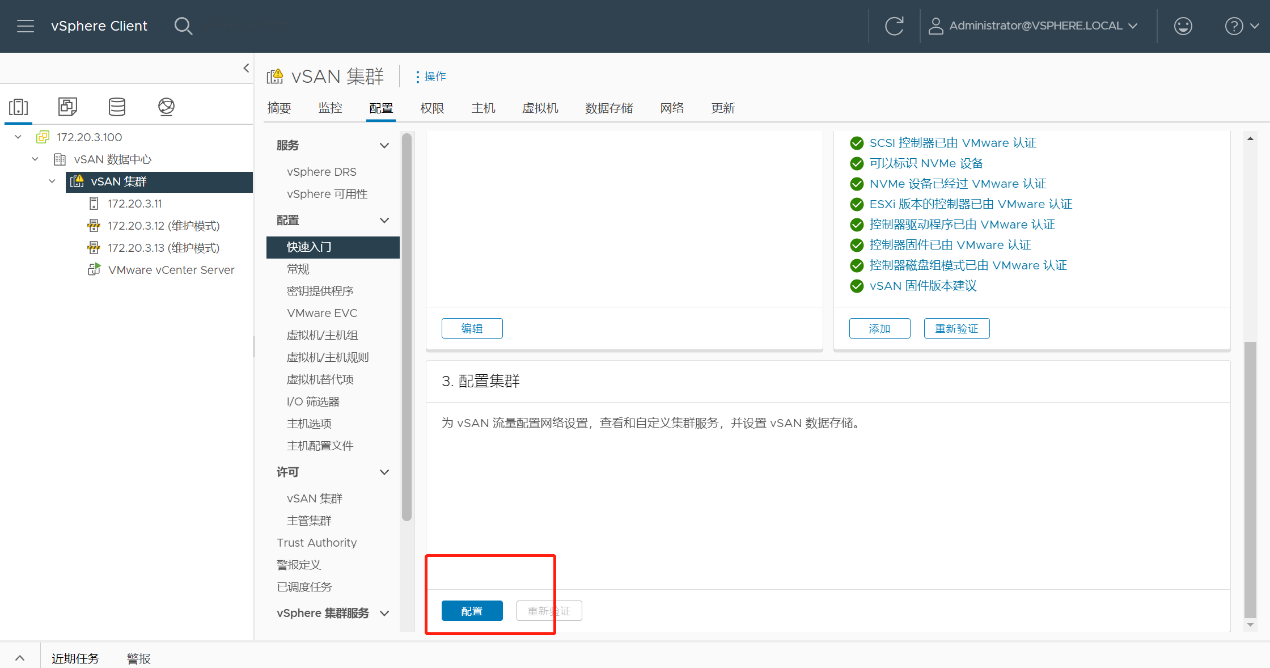This screenshot has width=1270, height=668.
Task: Collapse the 许可 section
Action: pos(384,472)
